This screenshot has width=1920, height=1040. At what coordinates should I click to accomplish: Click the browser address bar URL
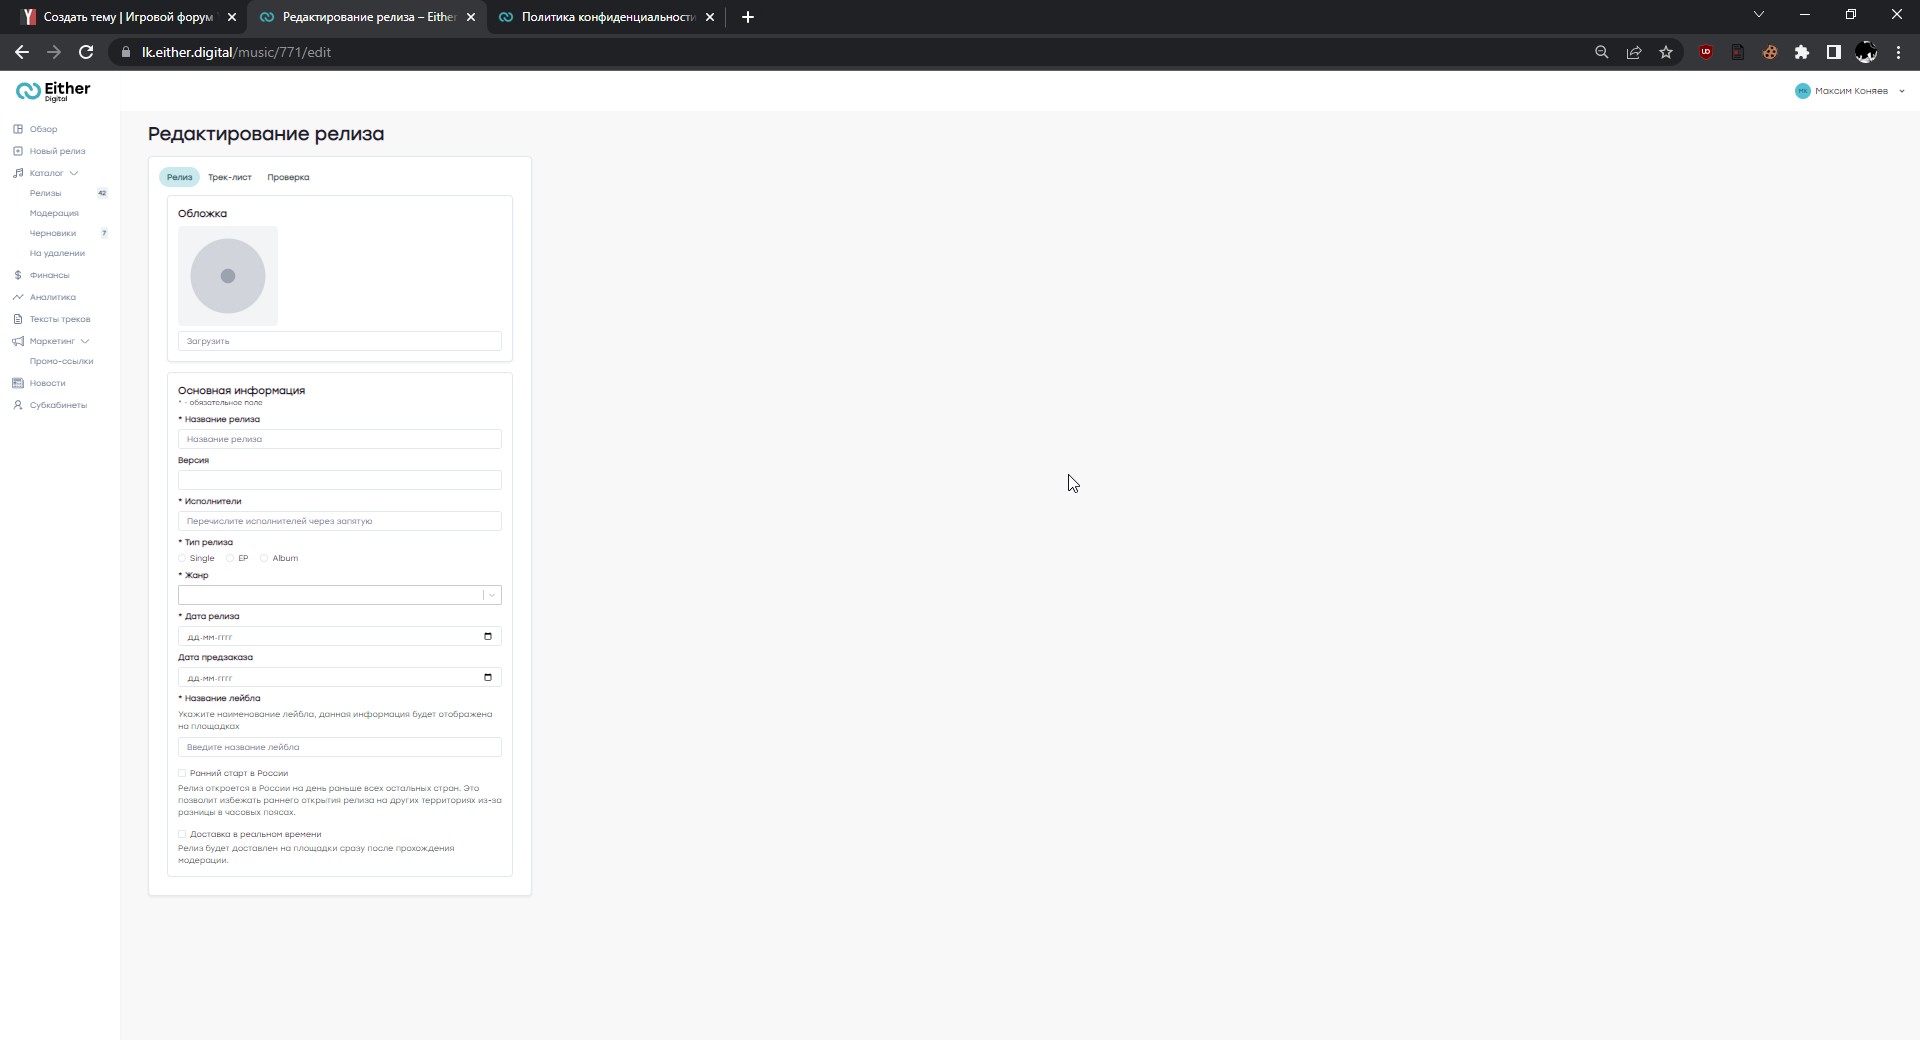click(x=236, y=52)
